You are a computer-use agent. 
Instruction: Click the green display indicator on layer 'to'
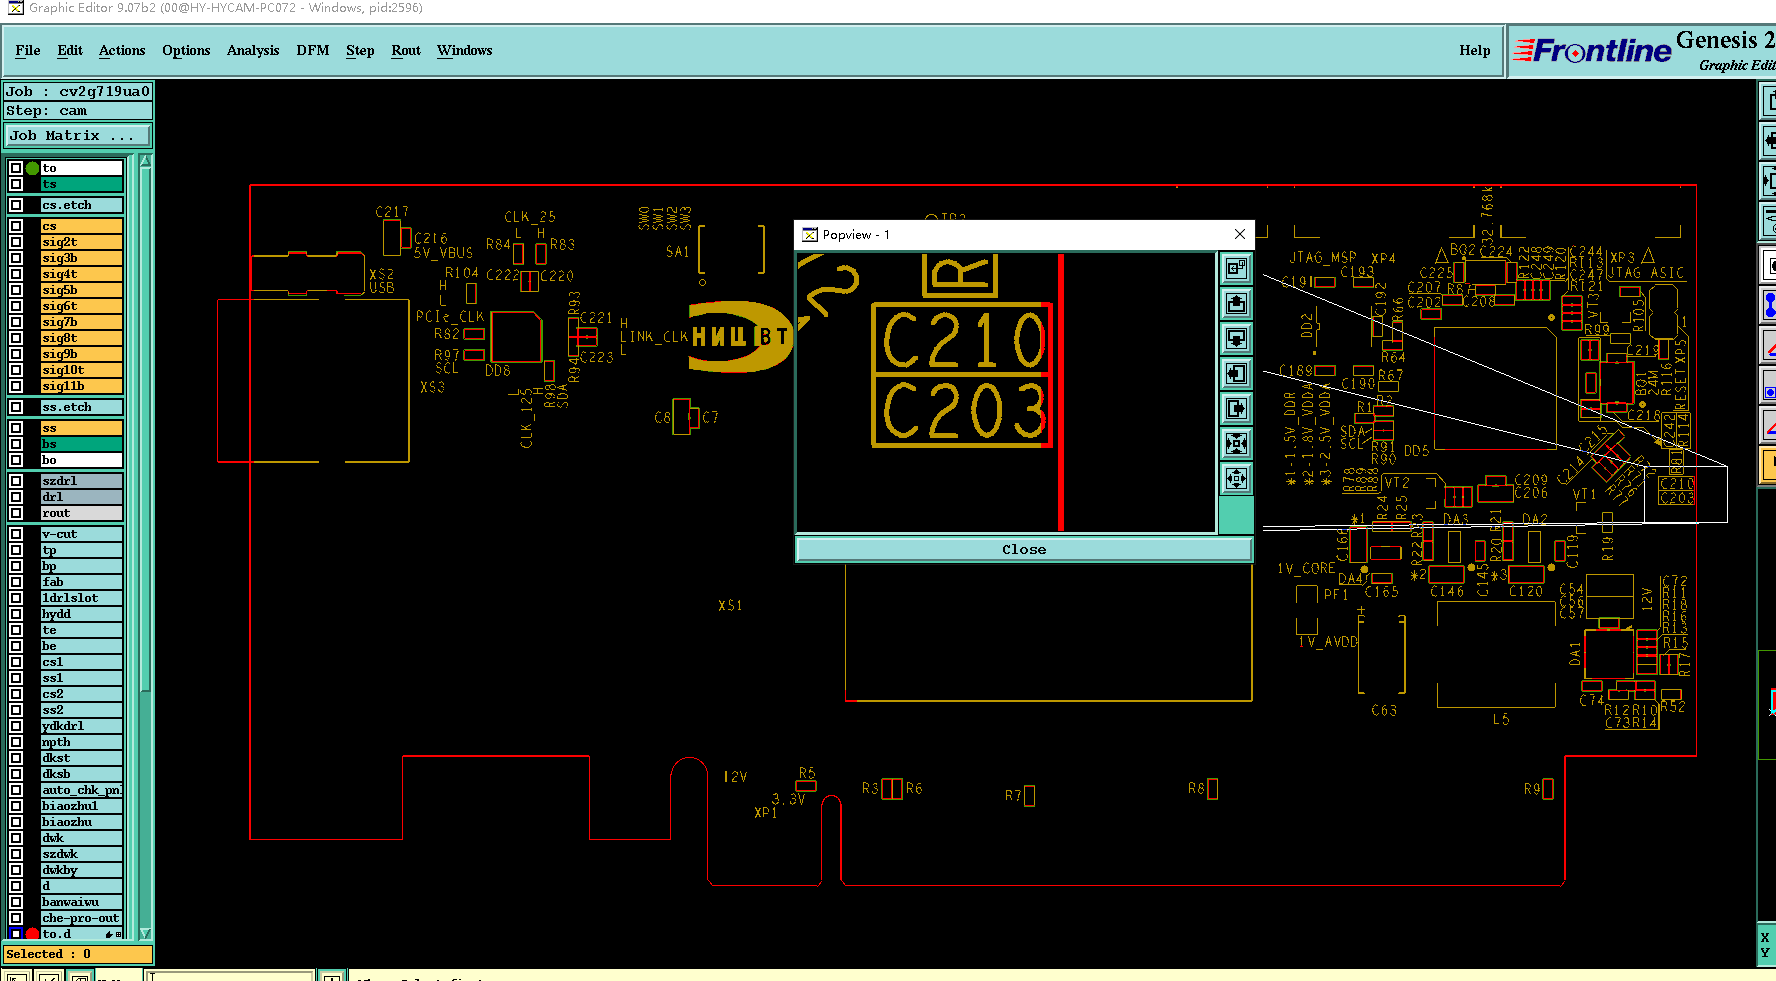(32, 168)
